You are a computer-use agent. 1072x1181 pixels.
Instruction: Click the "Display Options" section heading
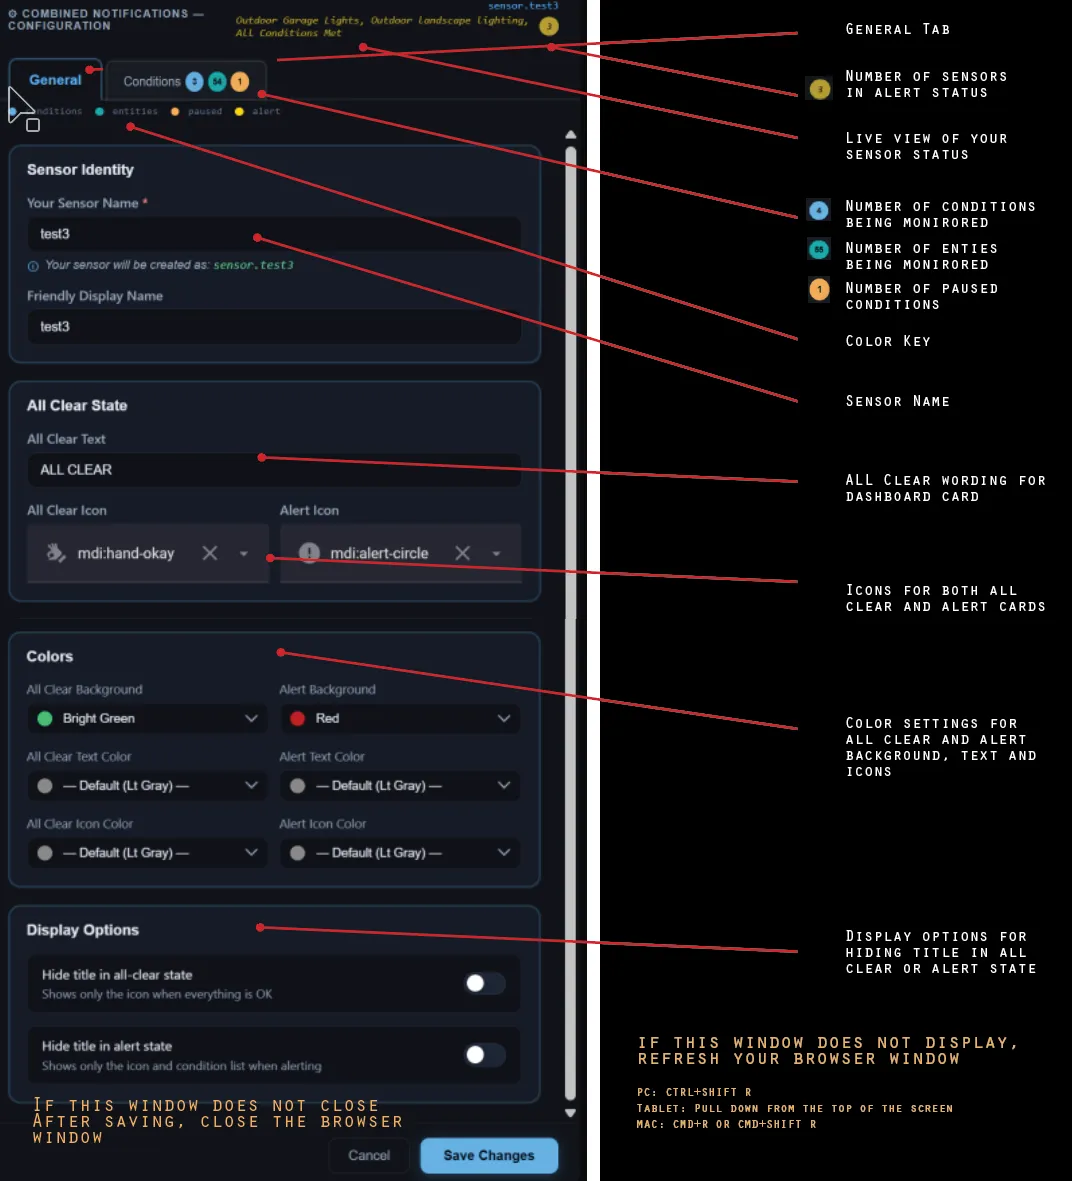click(x=83, y=930)
